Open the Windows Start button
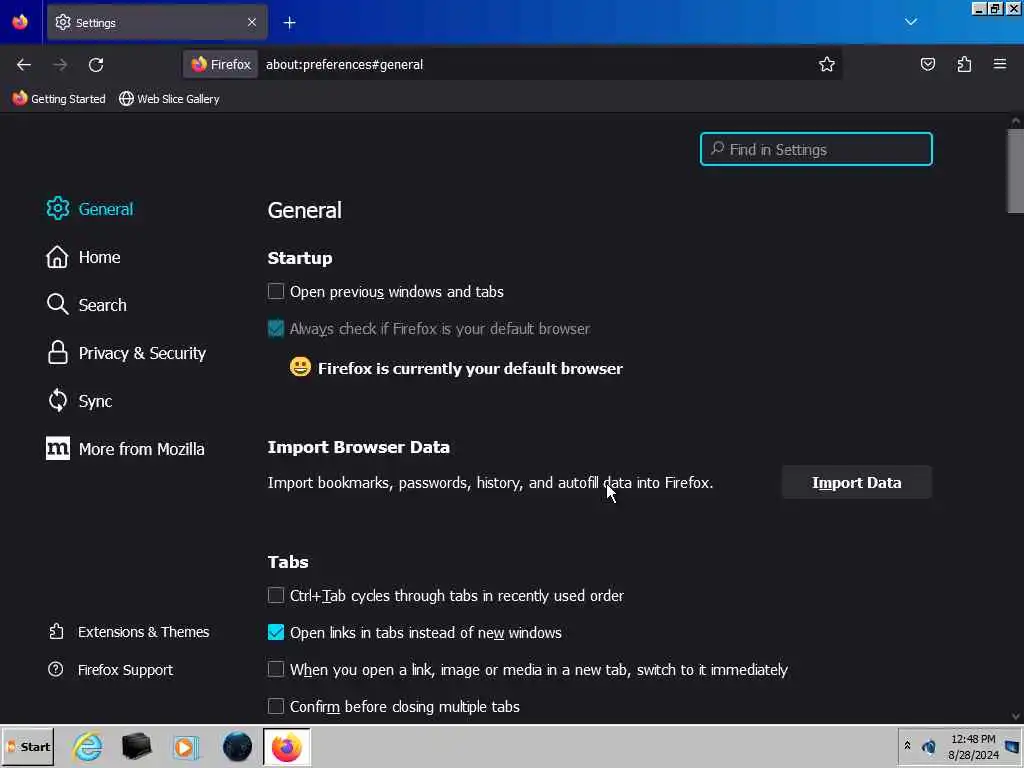 [28, 747]
